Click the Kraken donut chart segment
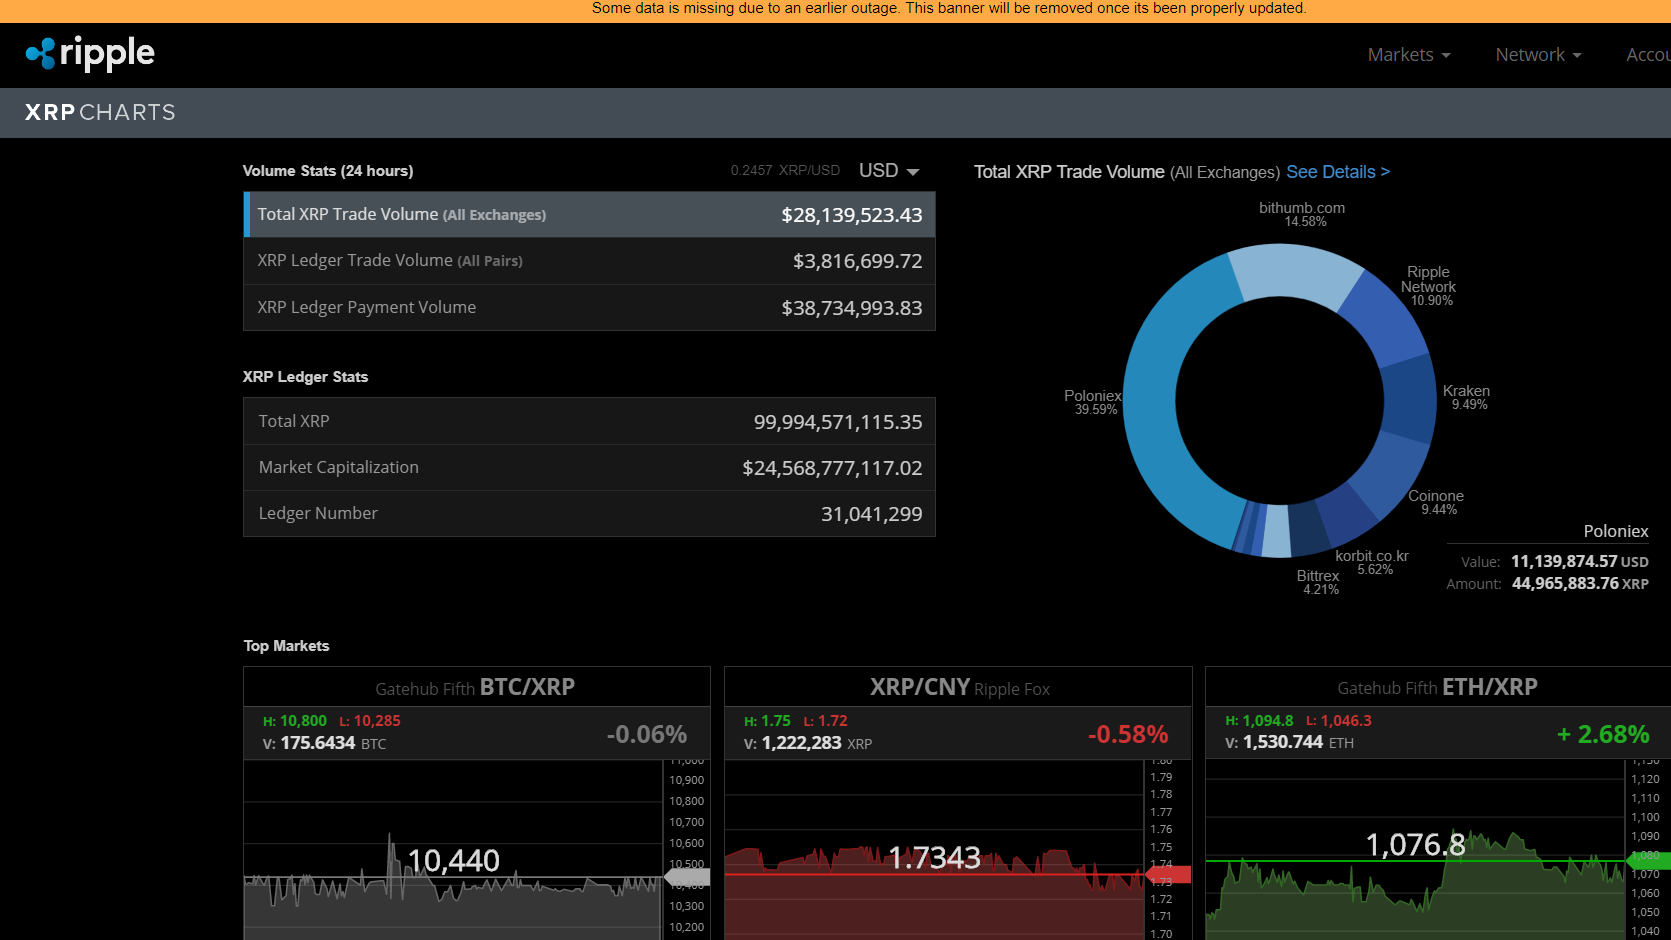1671x940 pixels. click(1410, 399)
